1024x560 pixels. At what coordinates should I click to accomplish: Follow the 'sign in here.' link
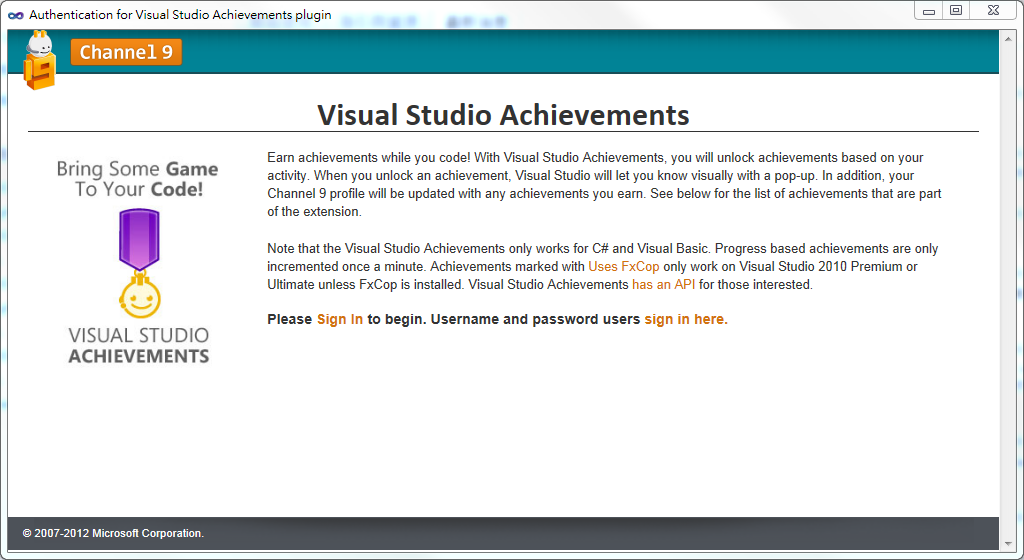(686, 319)
